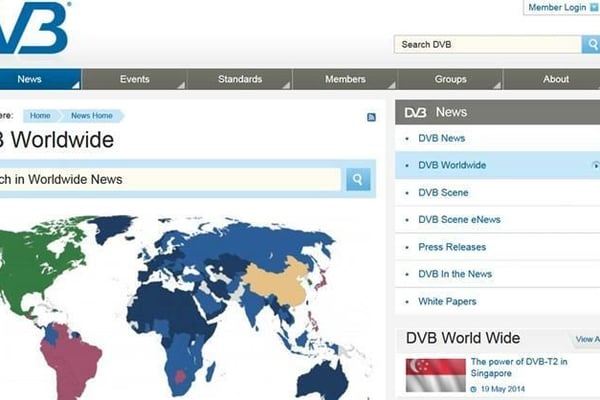The width and height of the screenshot is (600, 400).
Task: Click the Member Login dropdown arrow
Action: point(595,8)
